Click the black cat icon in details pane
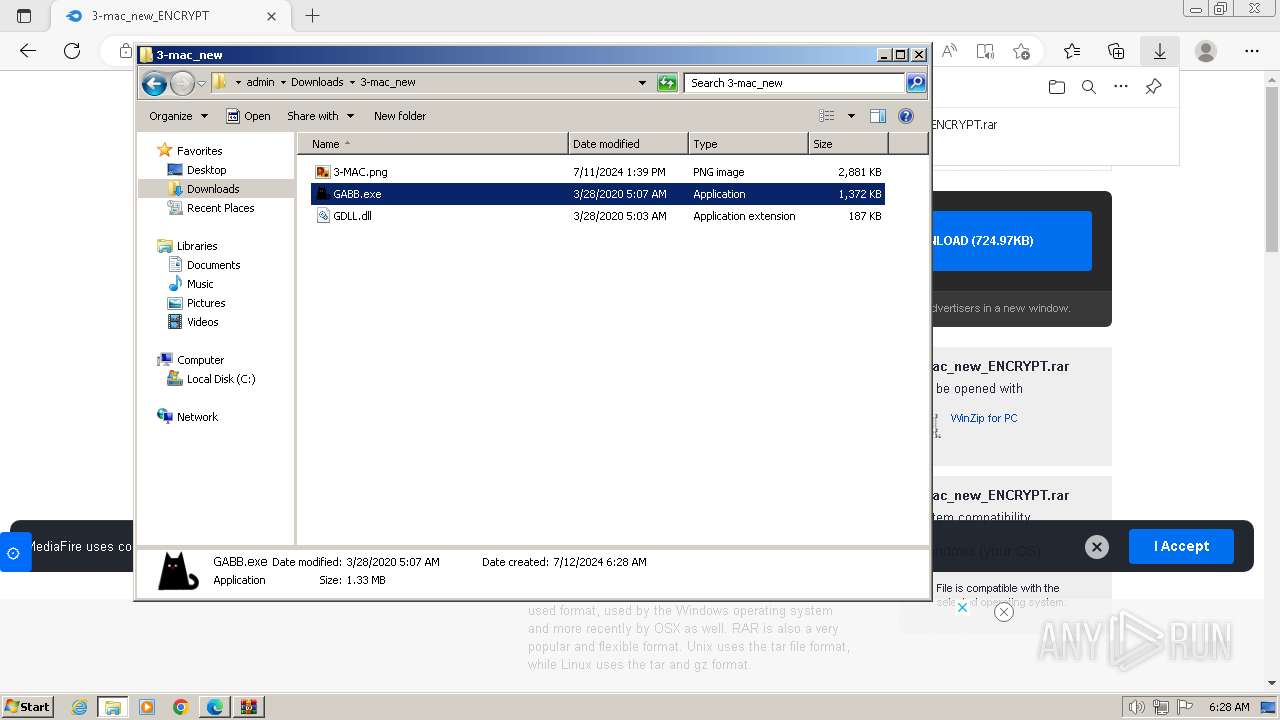1280x720 pixels. pos(178,571)
